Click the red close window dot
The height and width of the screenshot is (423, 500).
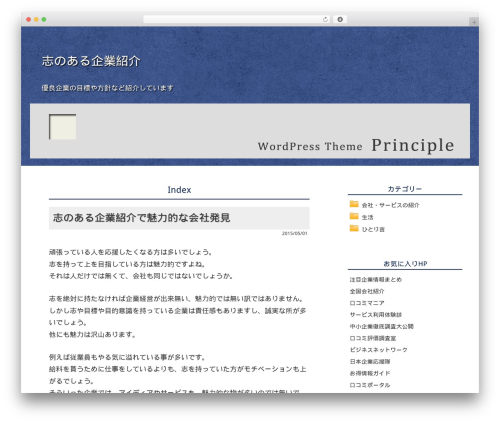[29, 19]
